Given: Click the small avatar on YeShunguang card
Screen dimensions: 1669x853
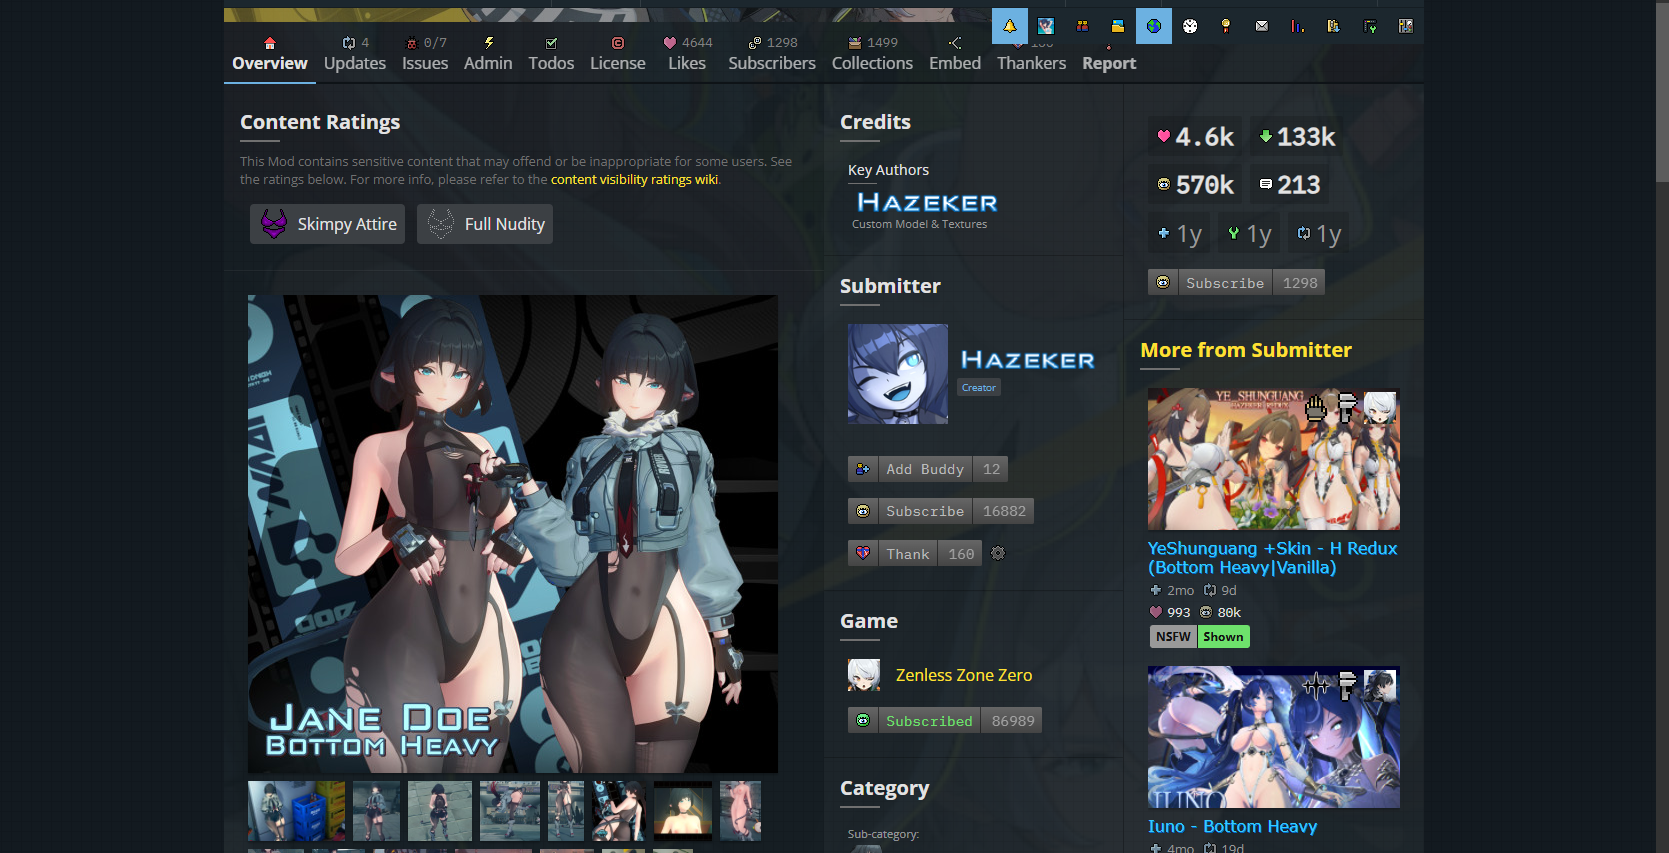Looking at the screenshot, I should [1380, 407].
